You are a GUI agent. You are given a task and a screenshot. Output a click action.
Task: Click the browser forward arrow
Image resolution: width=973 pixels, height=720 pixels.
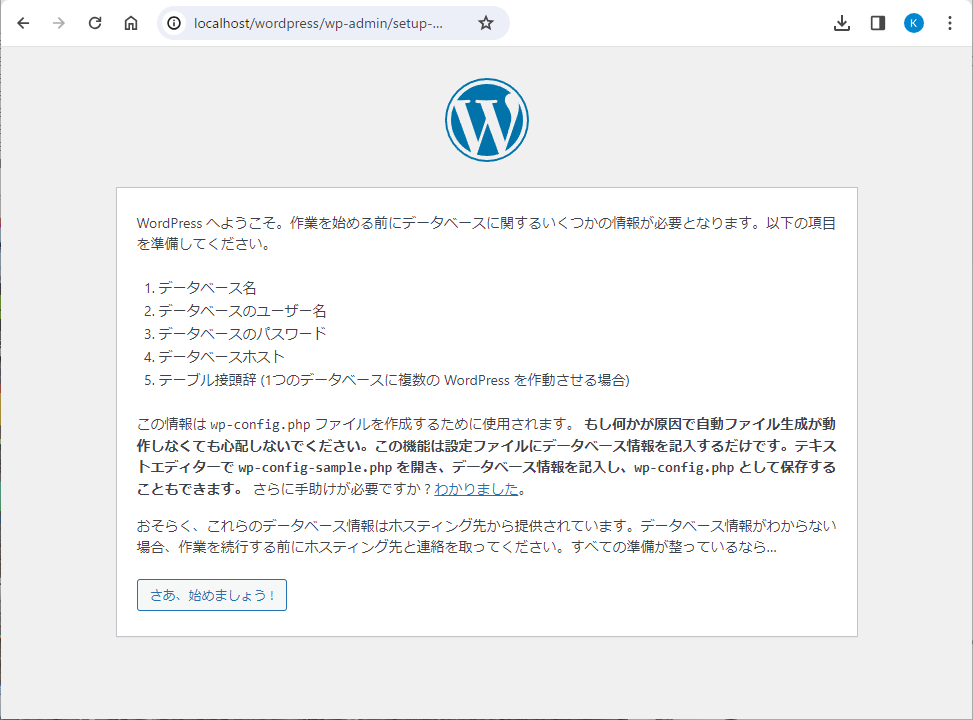pos(59,23)
